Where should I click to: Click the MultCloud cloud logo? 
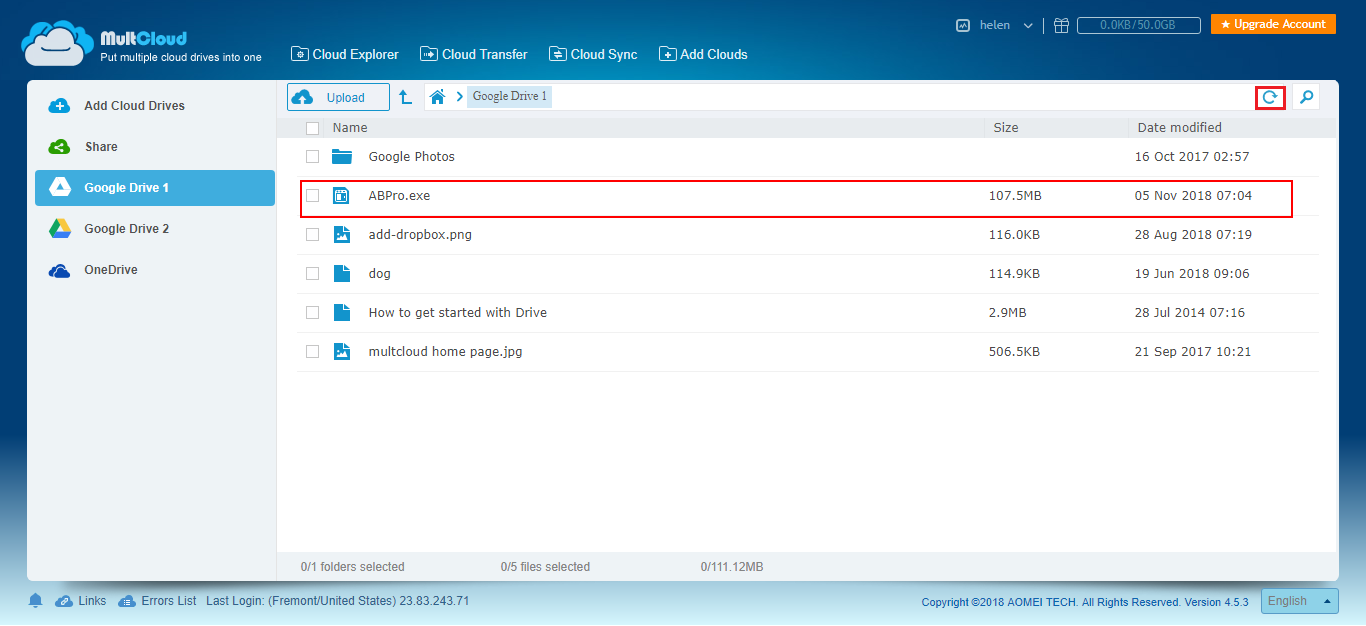(x=58, y=42)
